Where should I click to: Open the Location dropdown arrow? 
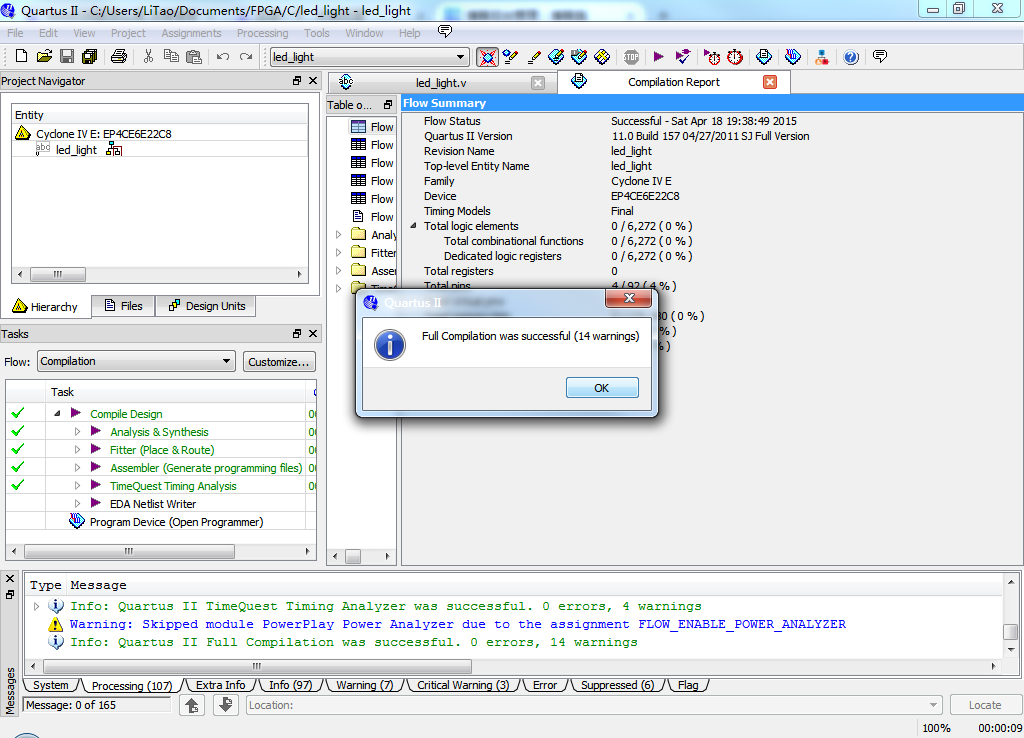(933, 705)
